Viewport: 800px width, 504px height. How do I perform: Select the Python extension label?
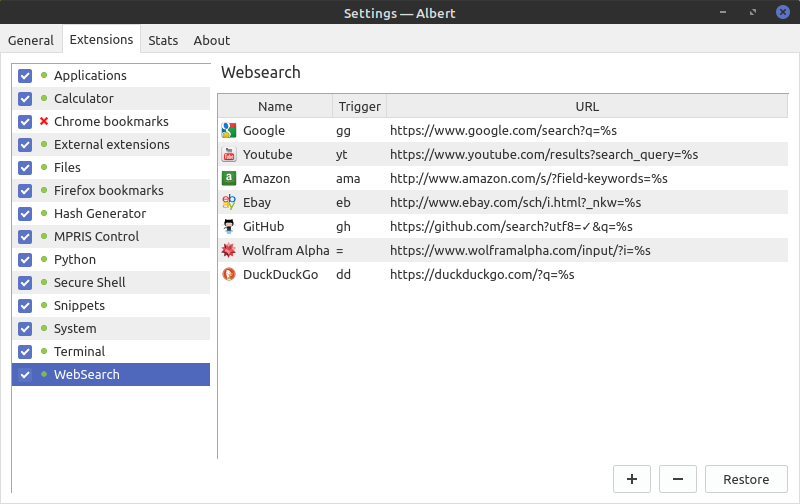tap(75, 260)
